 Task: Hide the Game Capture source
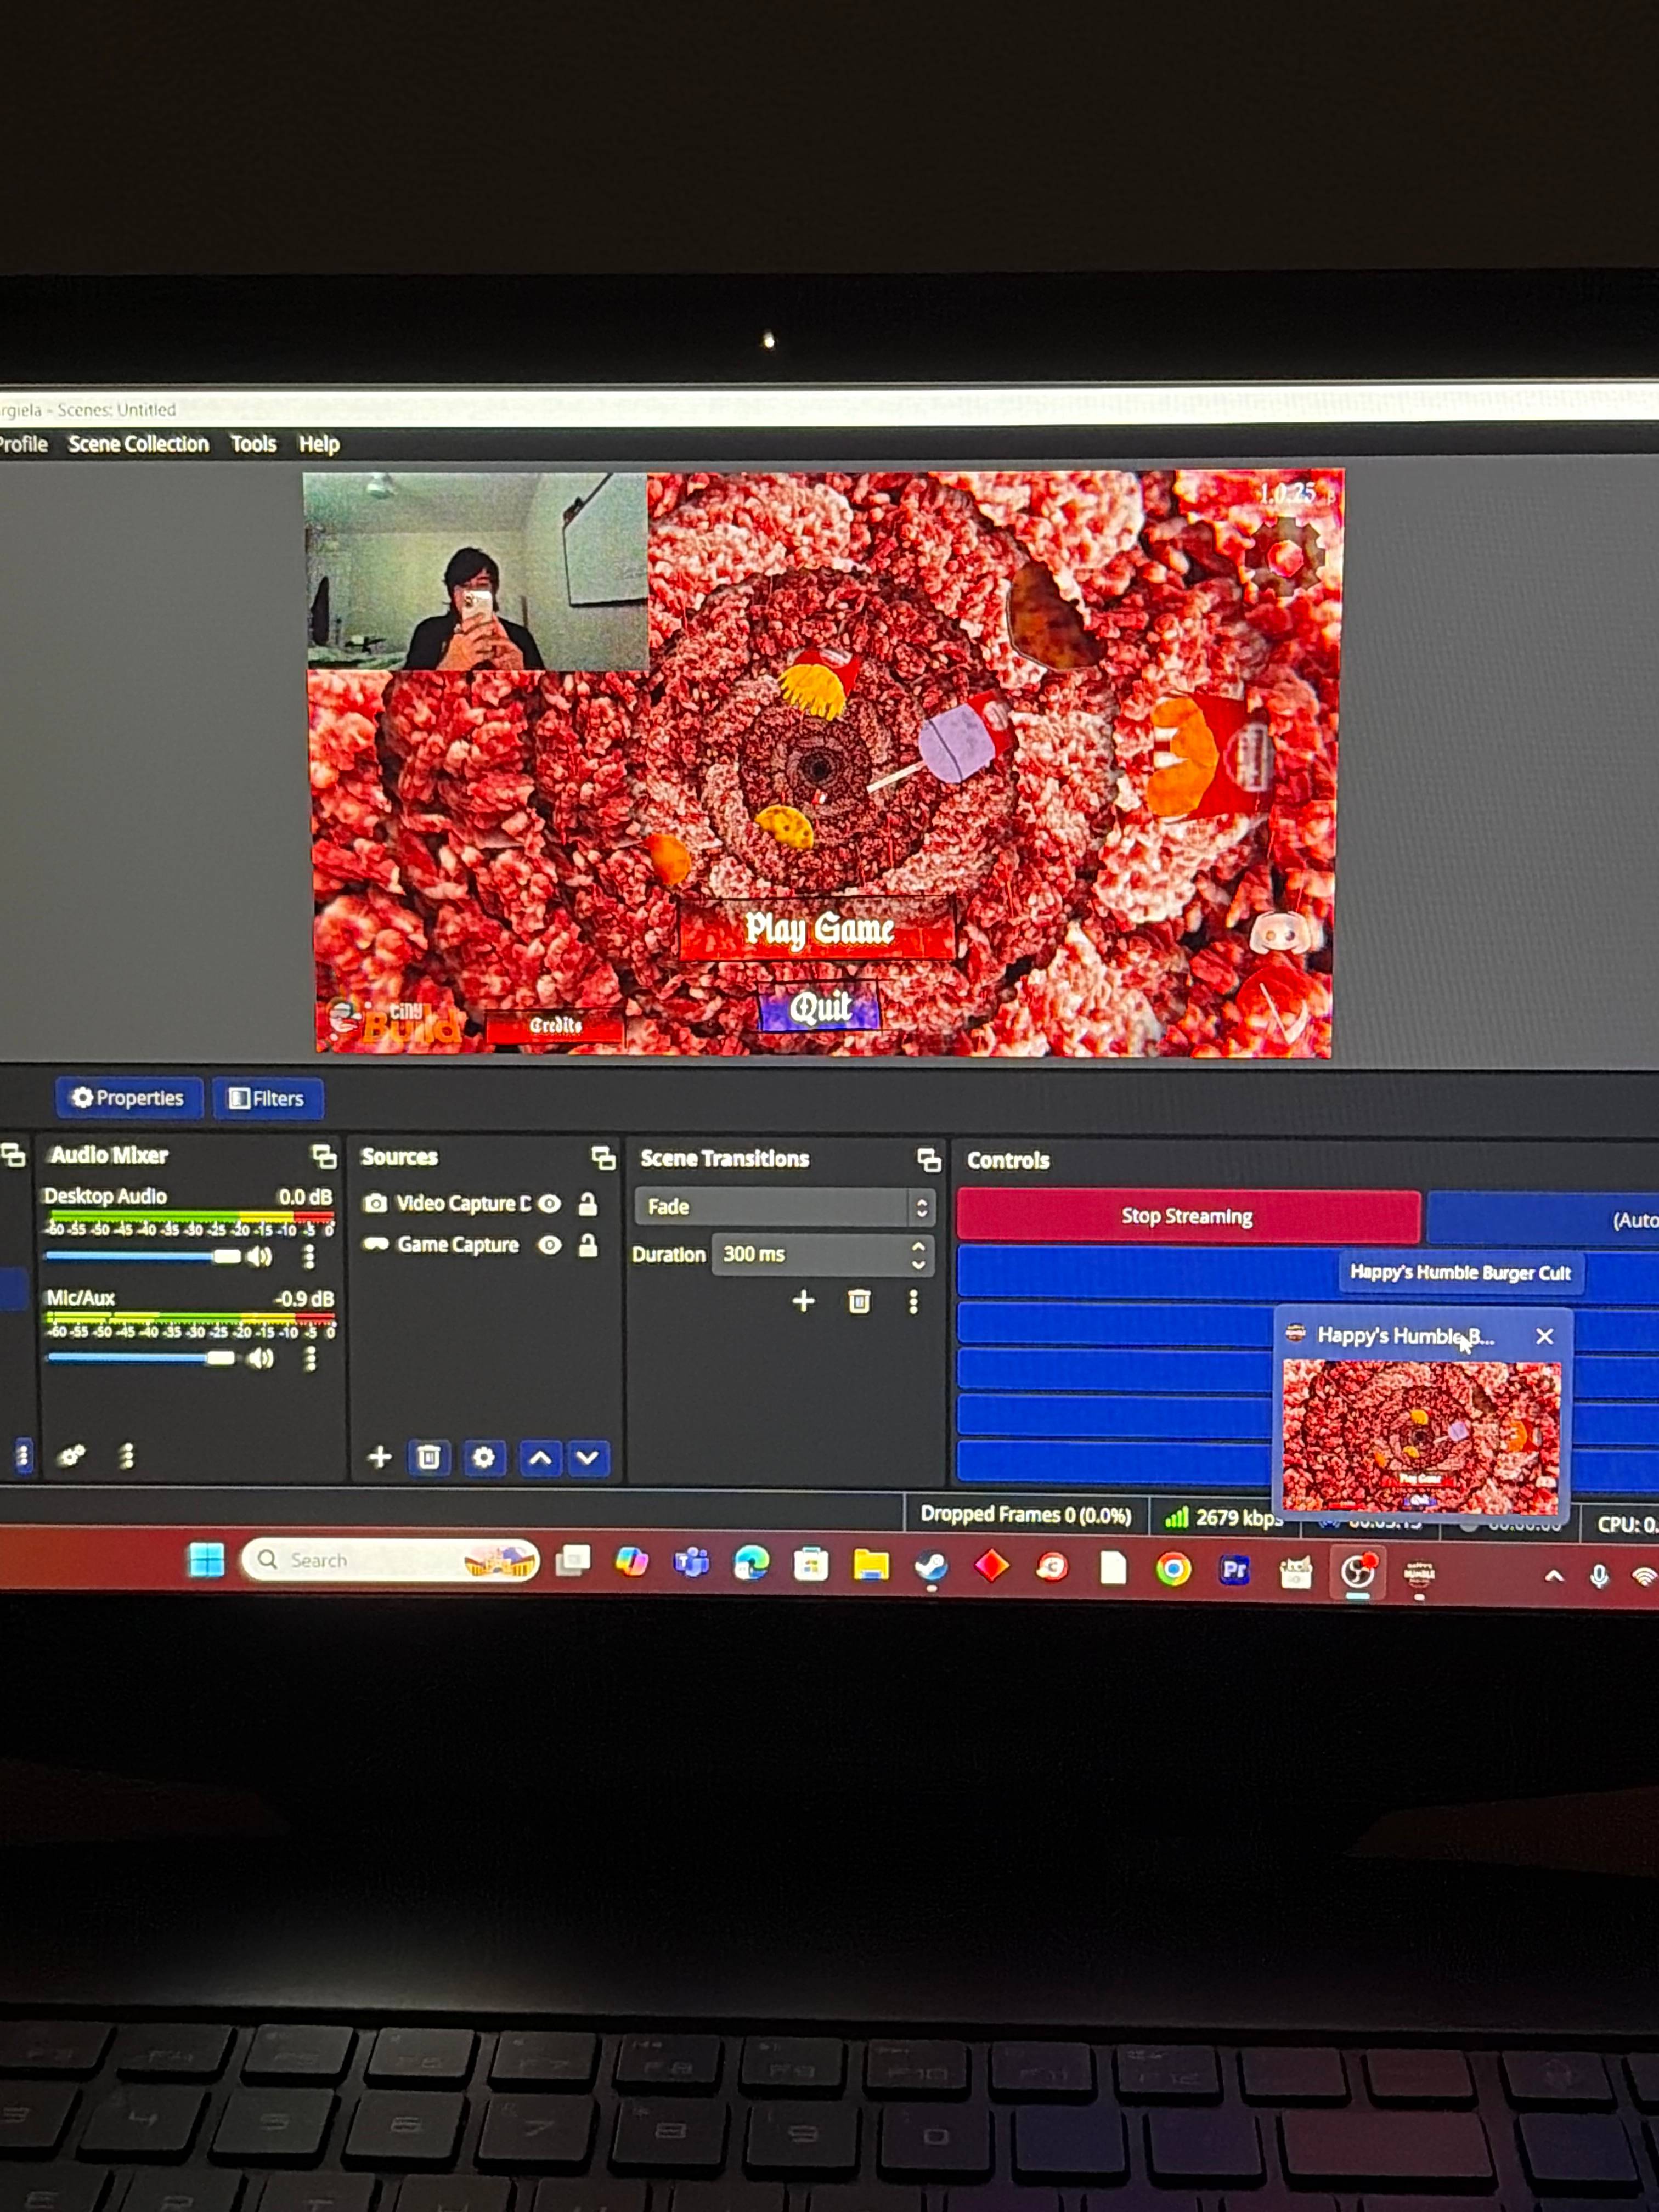[x=549, y=1245]
